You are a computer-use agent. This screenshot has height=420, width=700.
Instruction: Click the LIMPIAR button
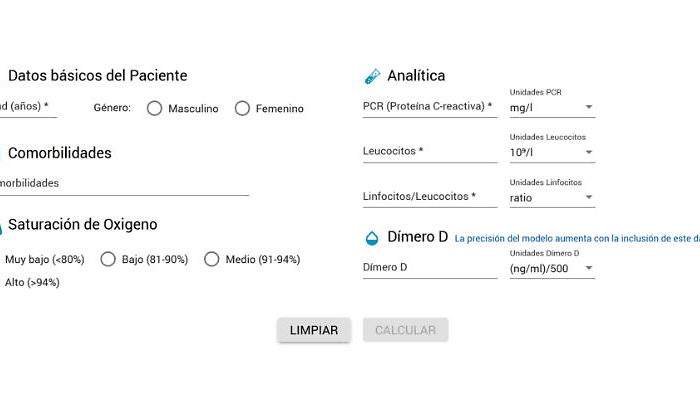point(314,330)
